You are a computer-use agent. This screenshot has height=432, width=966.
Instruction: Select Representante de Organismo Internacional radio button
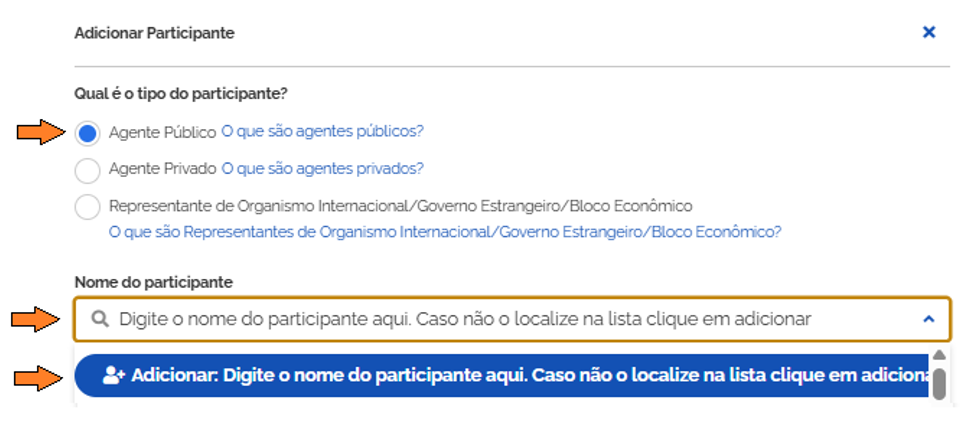pos(88,207)
